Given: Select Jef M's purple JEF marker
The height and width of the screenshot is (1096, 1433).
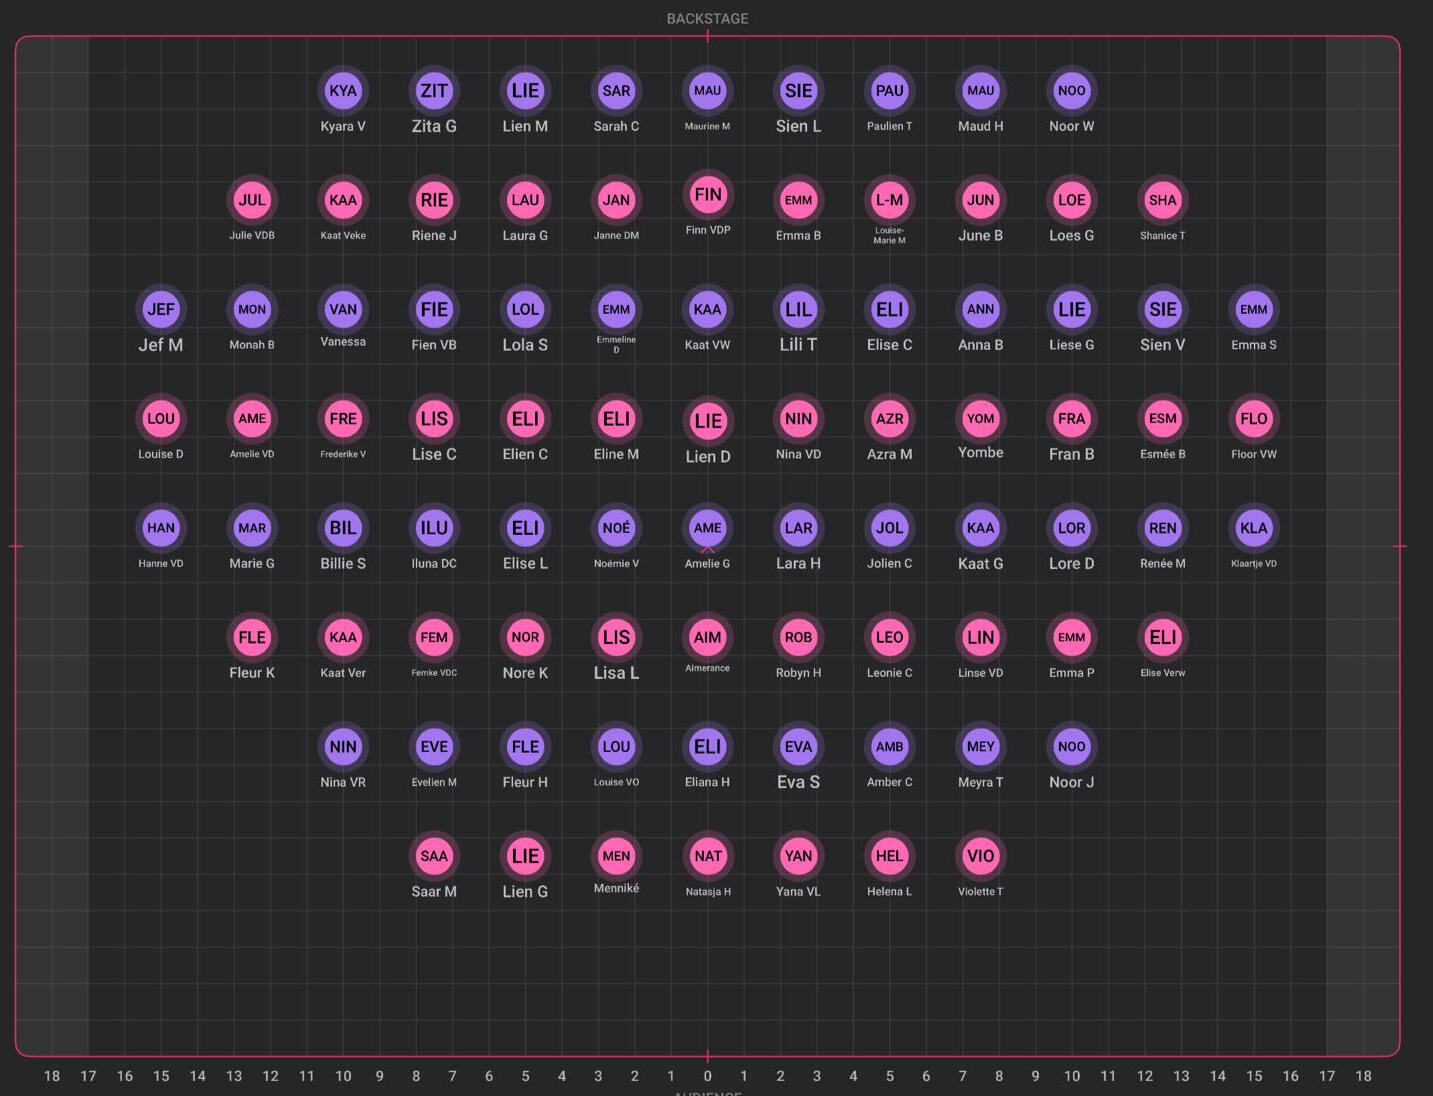Looking at the screenshot, I should pos(161,310).
